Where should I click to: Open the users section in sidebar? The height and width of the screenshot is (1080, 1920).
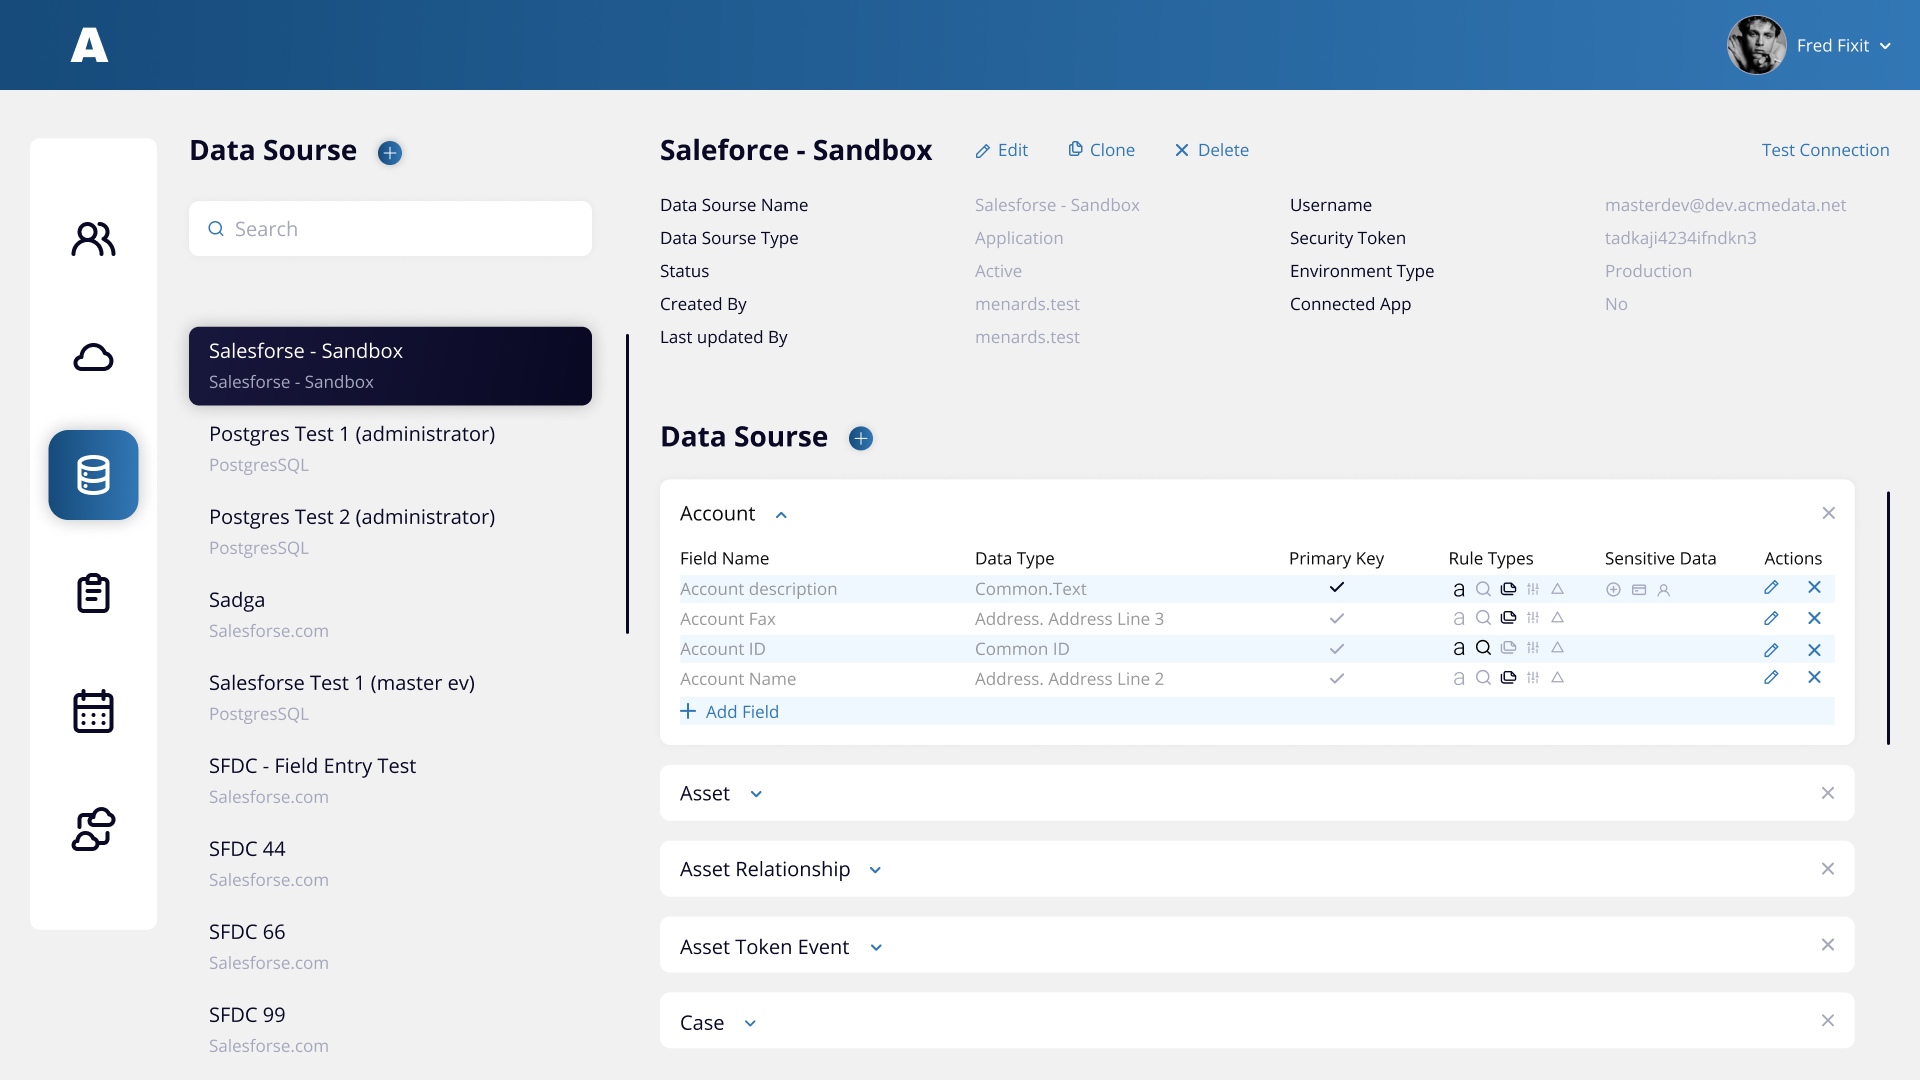[x=93, y=239]
